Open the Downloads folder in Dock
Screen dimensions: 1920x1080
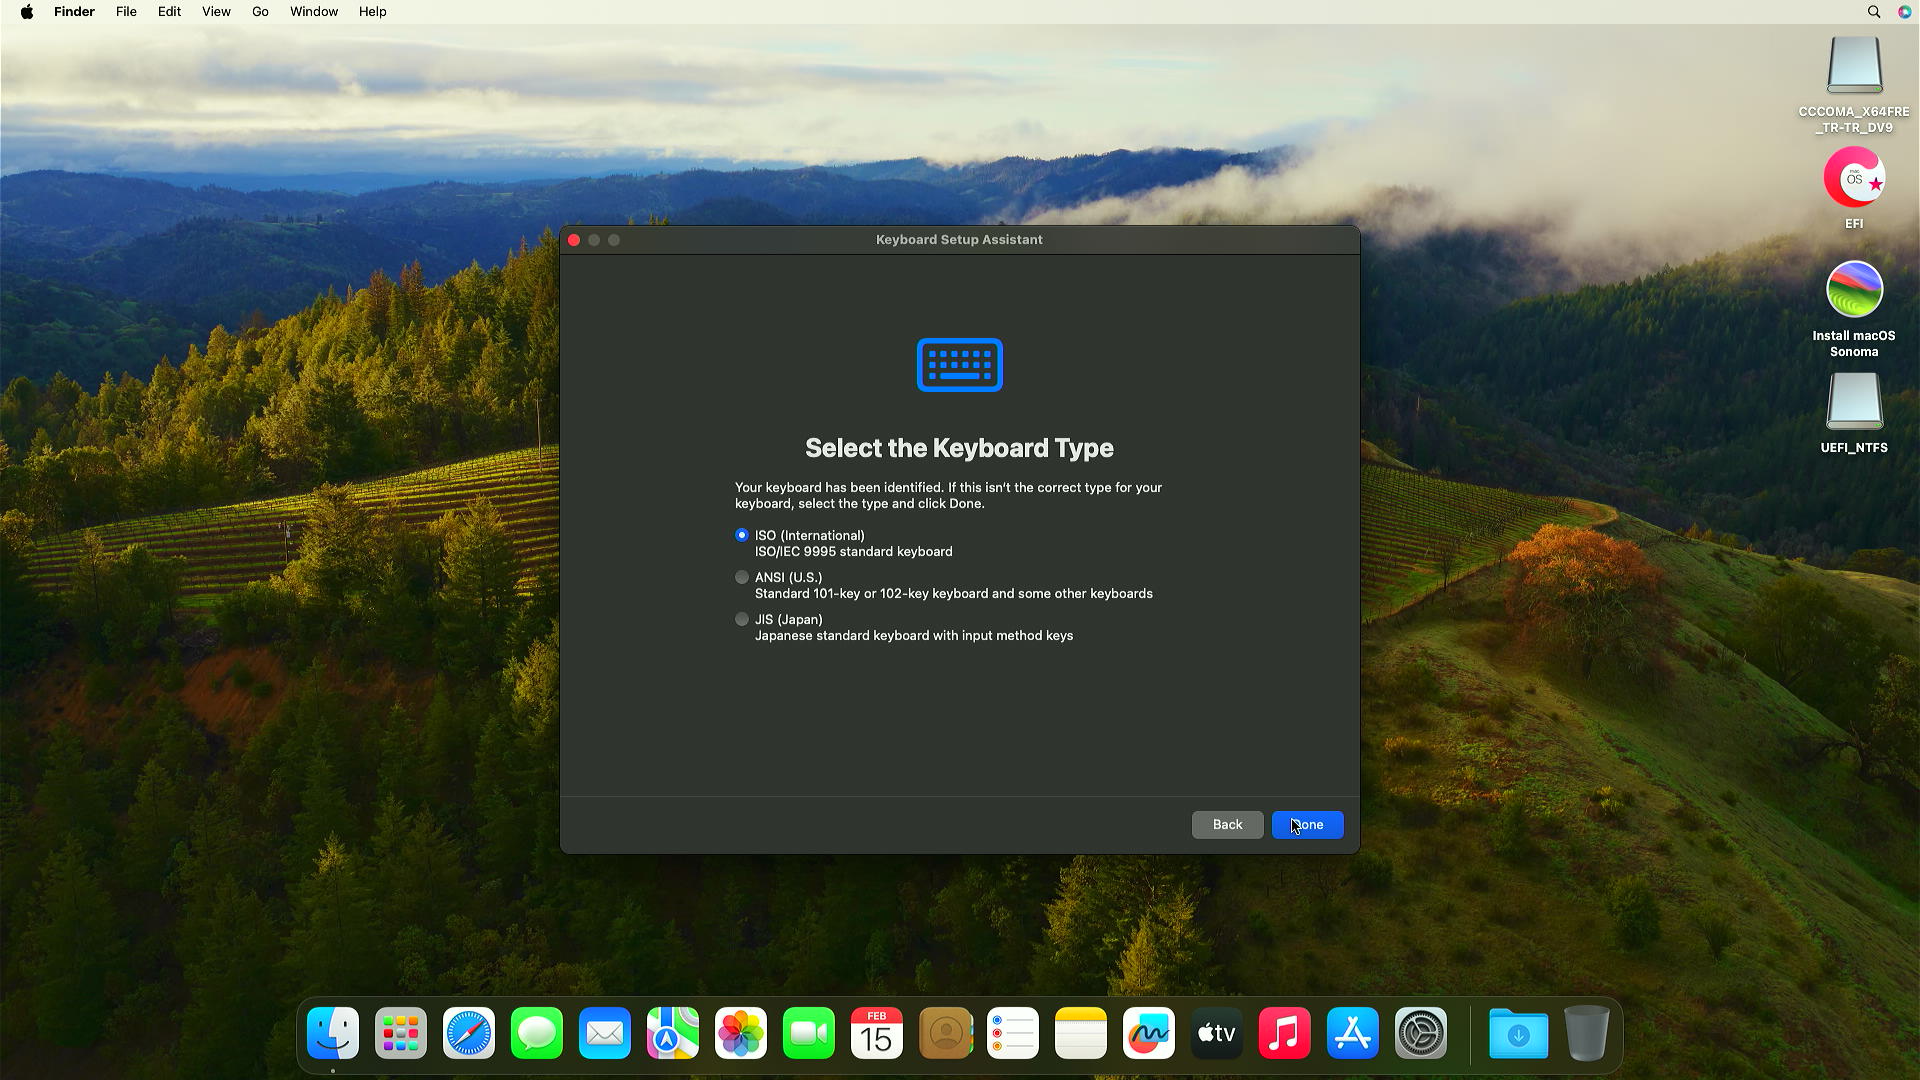click(1518, 1034)
